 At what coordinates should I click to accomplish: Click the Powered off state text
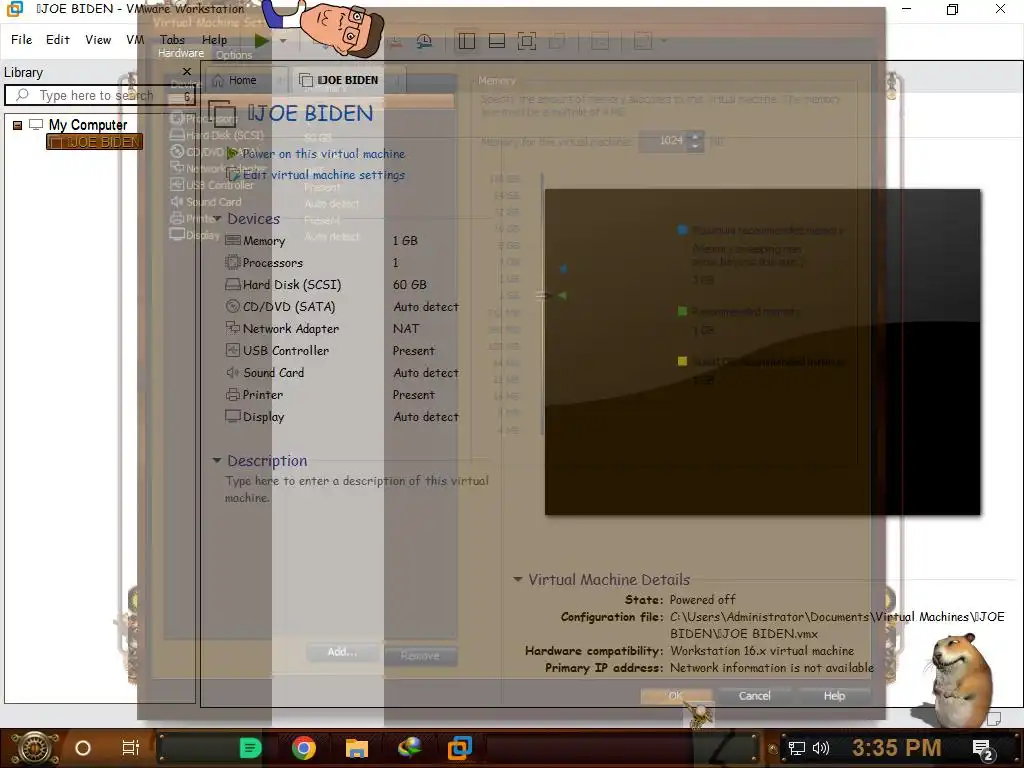(x=703, y=600)
